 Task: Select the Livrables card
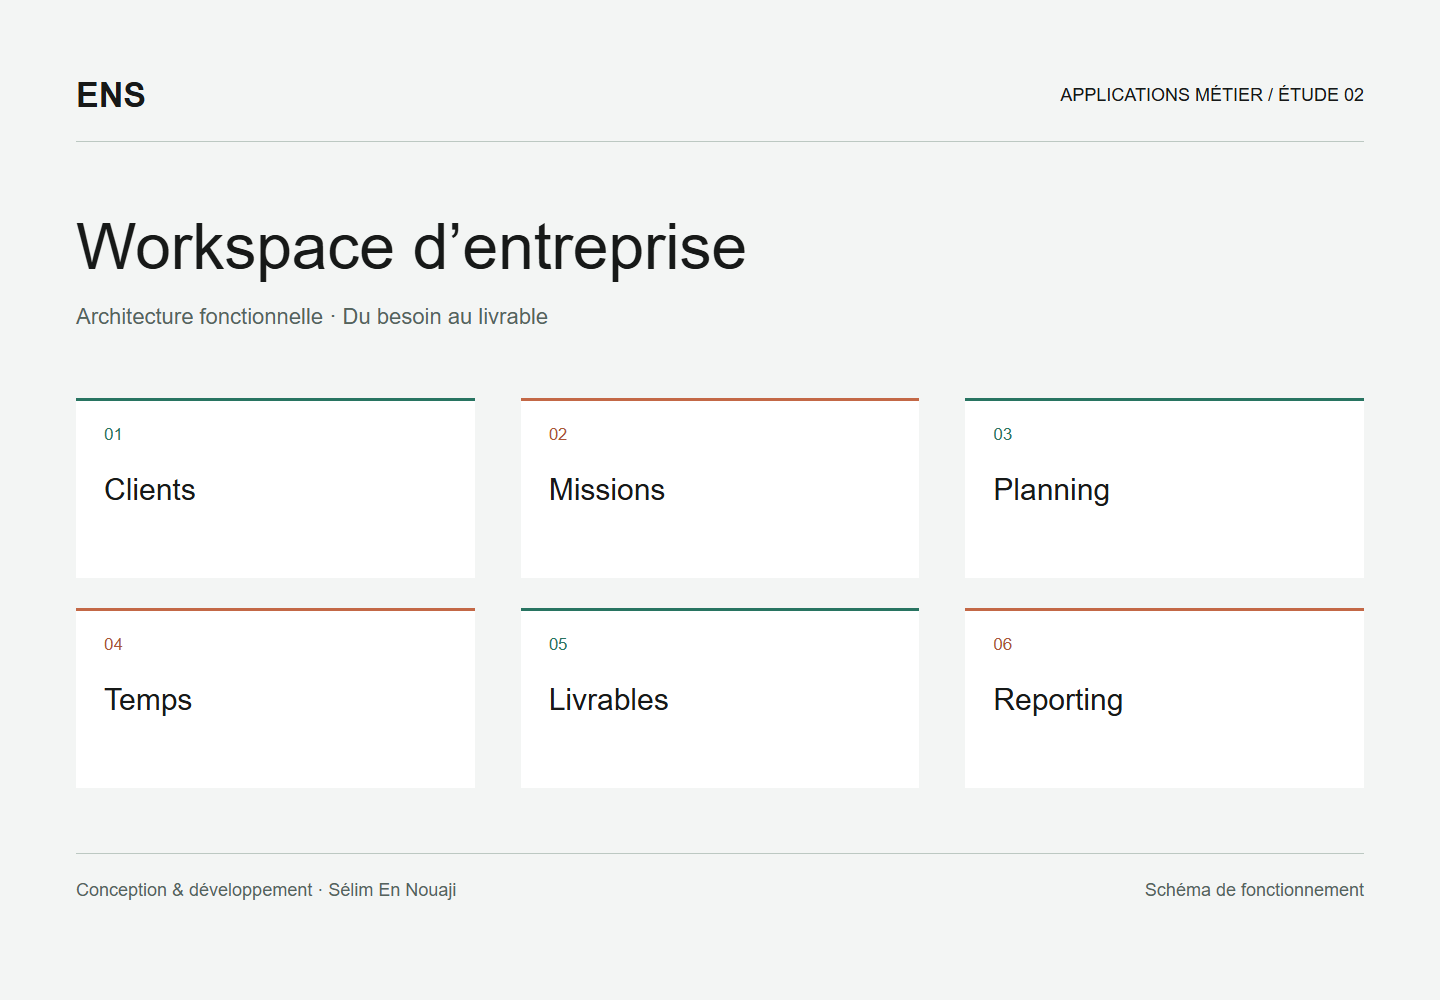[720, 698]
